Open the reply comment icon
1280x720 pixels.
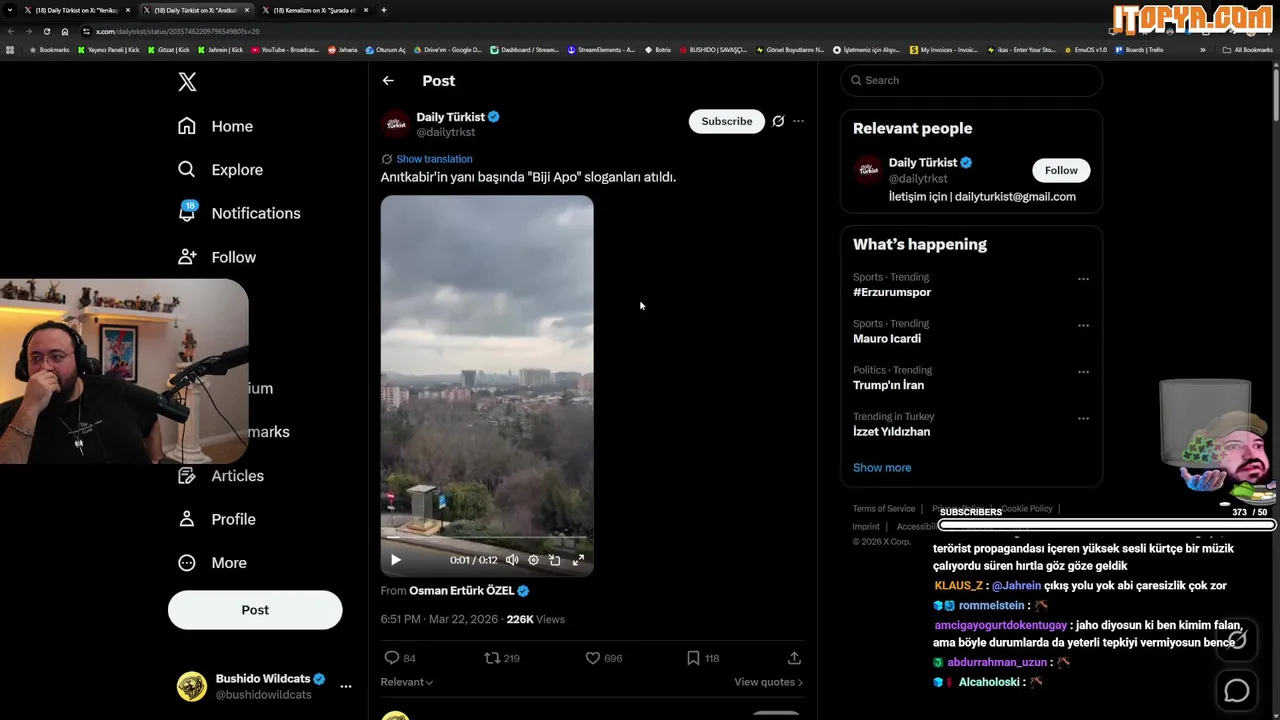click(x=392, y=658)
